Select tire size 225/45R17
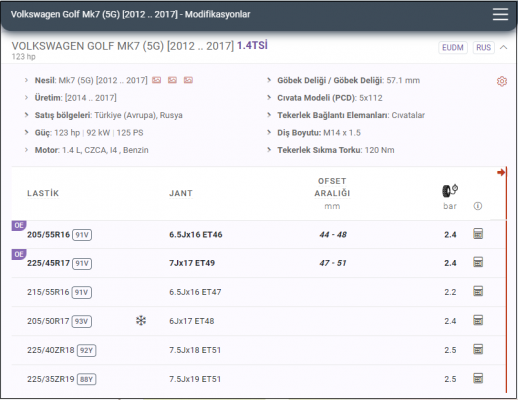Viewport: 518px width, 400px height. pos(48,263)
